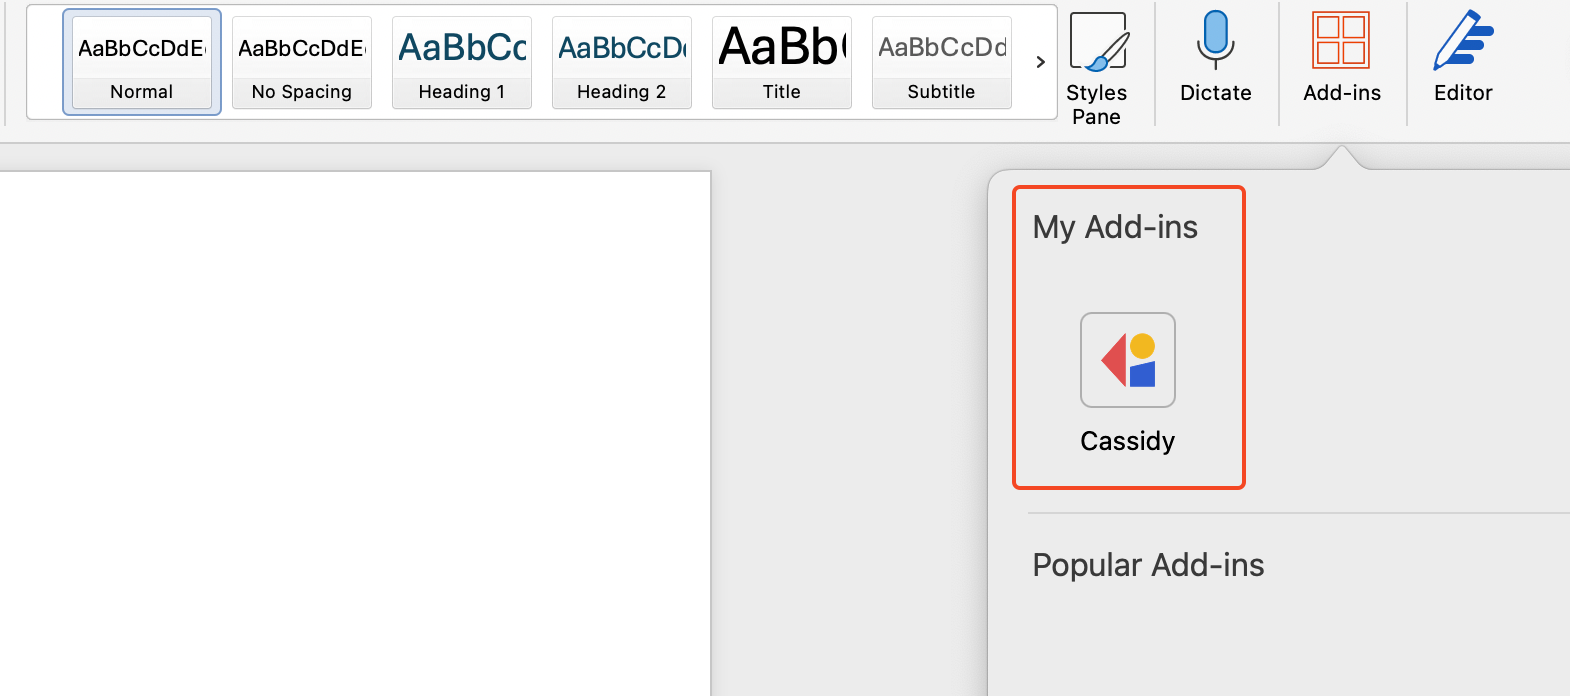Apply the Title style

point(782,62)
